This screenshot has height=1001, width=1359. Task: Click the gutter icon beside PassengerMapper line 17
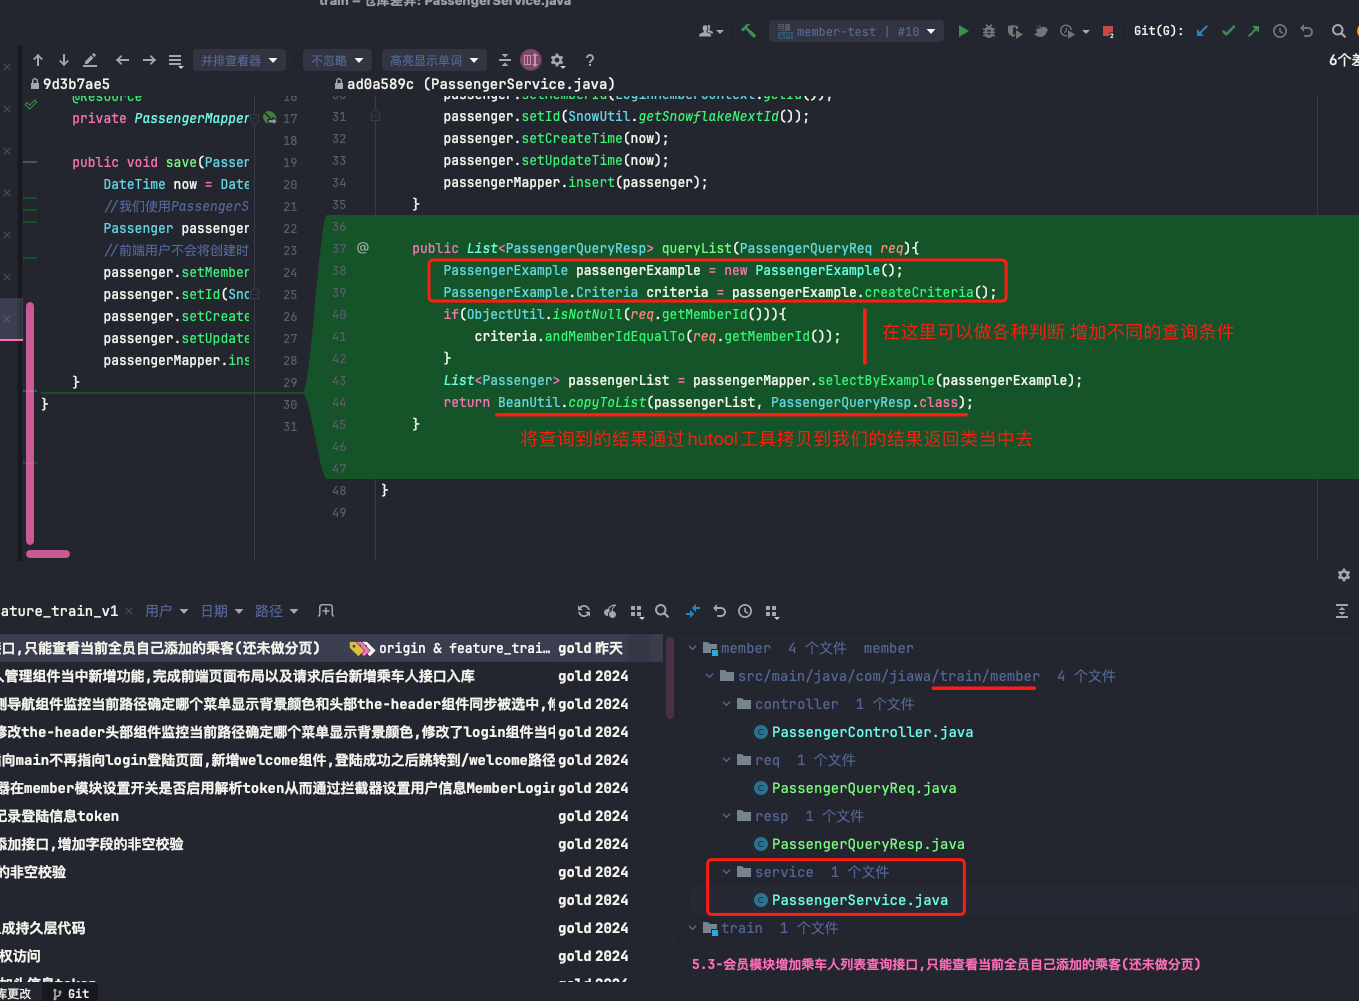coord(269,118)
